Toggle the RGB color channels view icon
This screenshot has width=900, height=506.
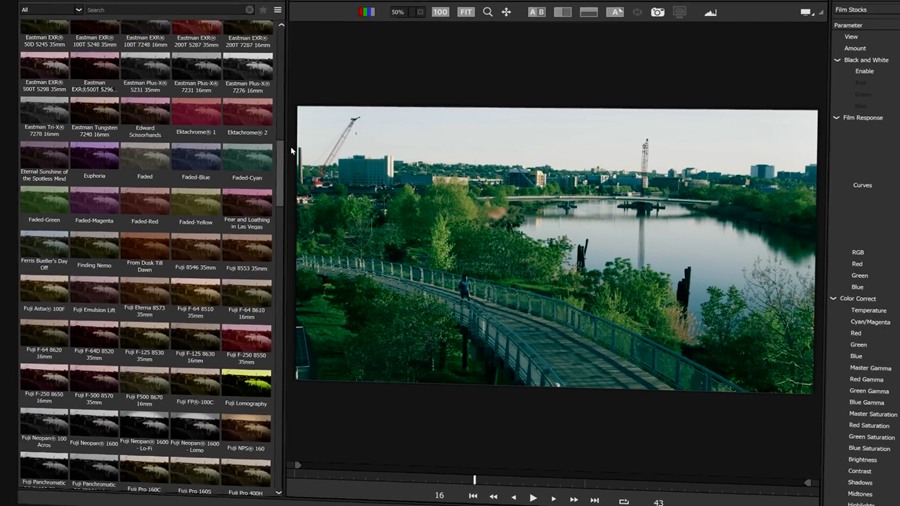click(x=366, y=11)
